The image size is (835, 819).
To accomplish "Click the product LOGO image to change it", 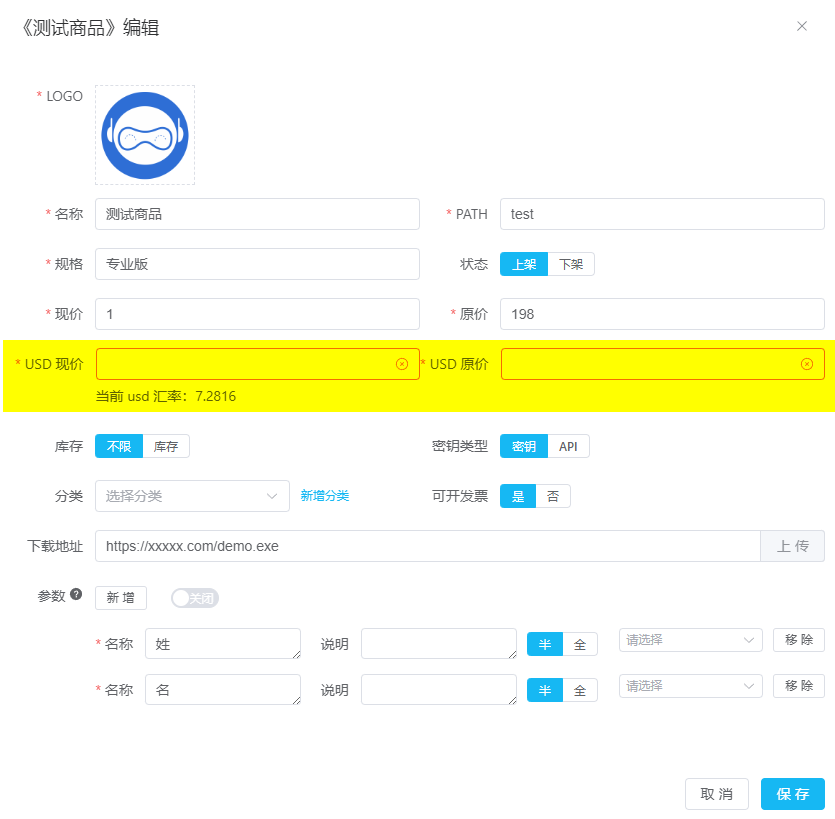I will pos(144,134).
